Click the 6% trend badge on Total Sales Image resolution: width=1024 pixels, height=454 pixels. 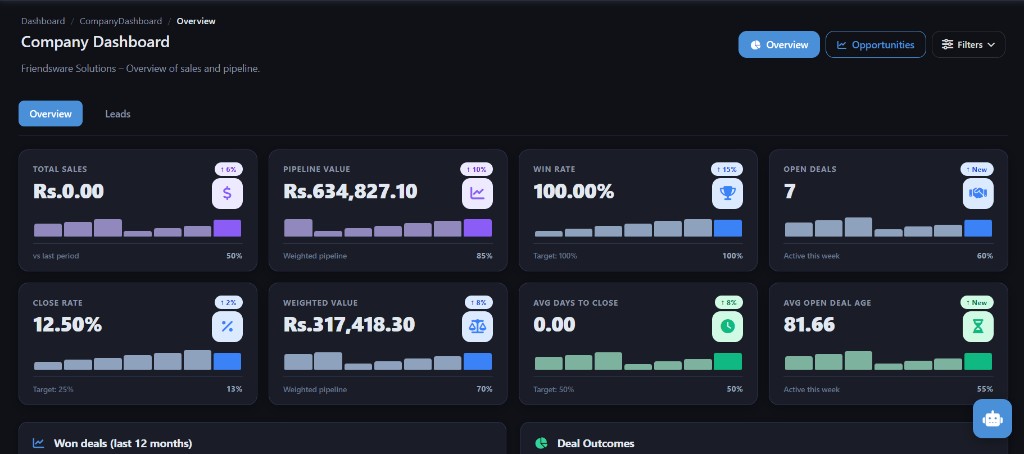coord(229,169)
